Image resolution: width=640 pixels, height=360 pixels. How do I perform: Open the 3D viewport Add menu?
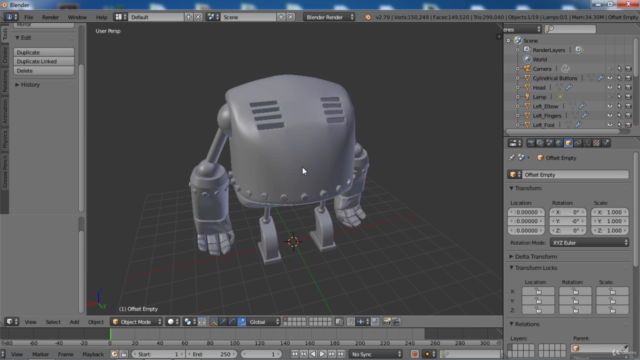point(74,322)
